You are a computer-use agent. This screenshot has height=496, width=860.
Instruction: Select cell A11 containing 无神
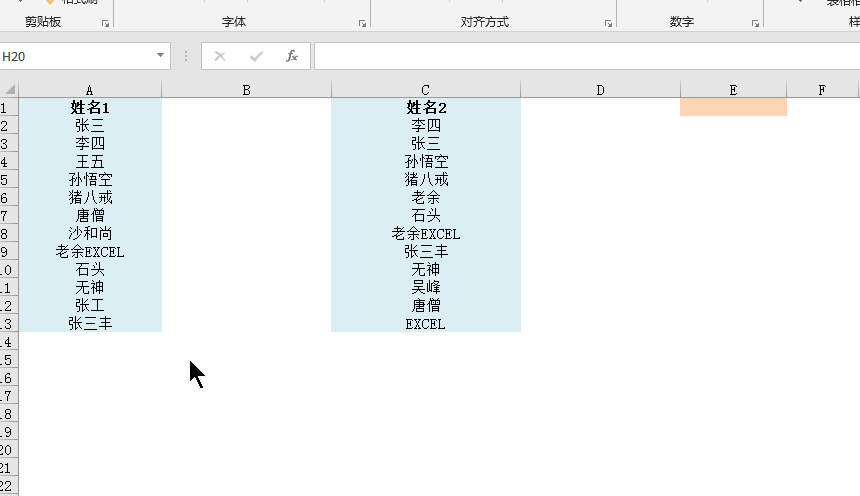(90, 288)
